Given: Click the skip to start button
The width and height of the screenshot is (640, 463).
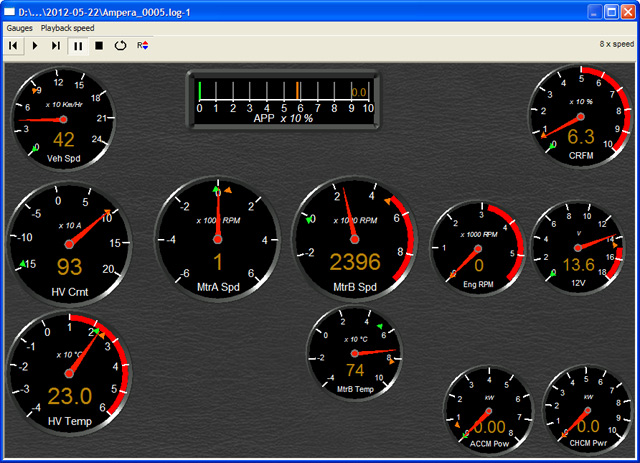Looking at the screenshot, I should pos(13,45).
